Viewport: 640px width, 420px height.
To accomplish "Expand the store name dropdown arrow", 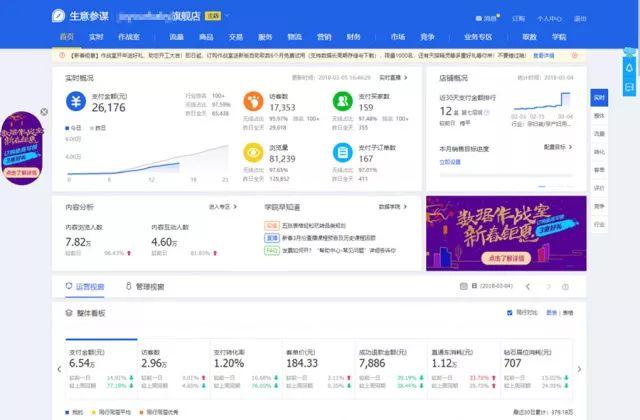I will pos(227,16).
